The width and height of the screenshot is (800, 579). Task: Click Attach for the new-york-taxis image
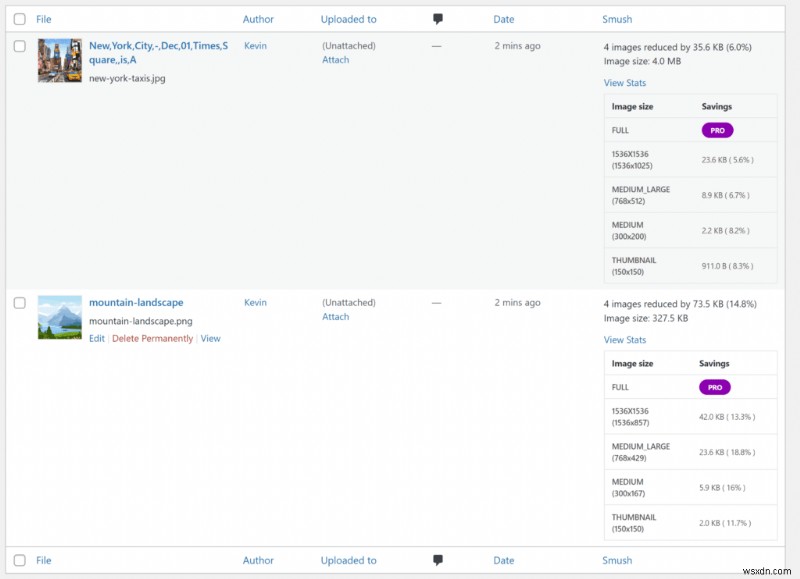(x=335, y=60)
